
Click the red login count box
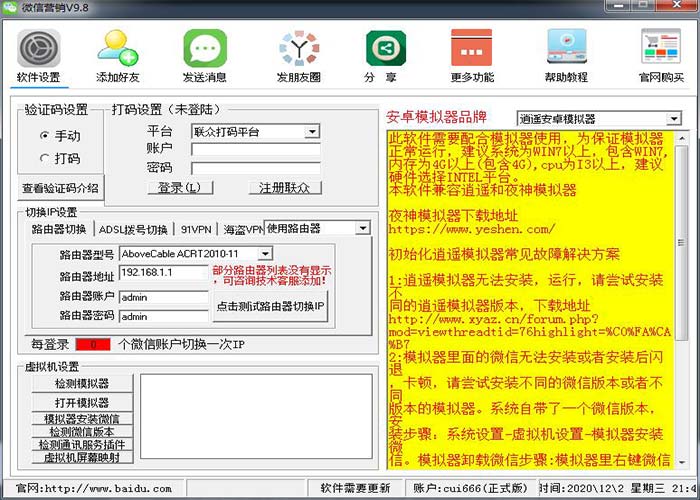93,344
